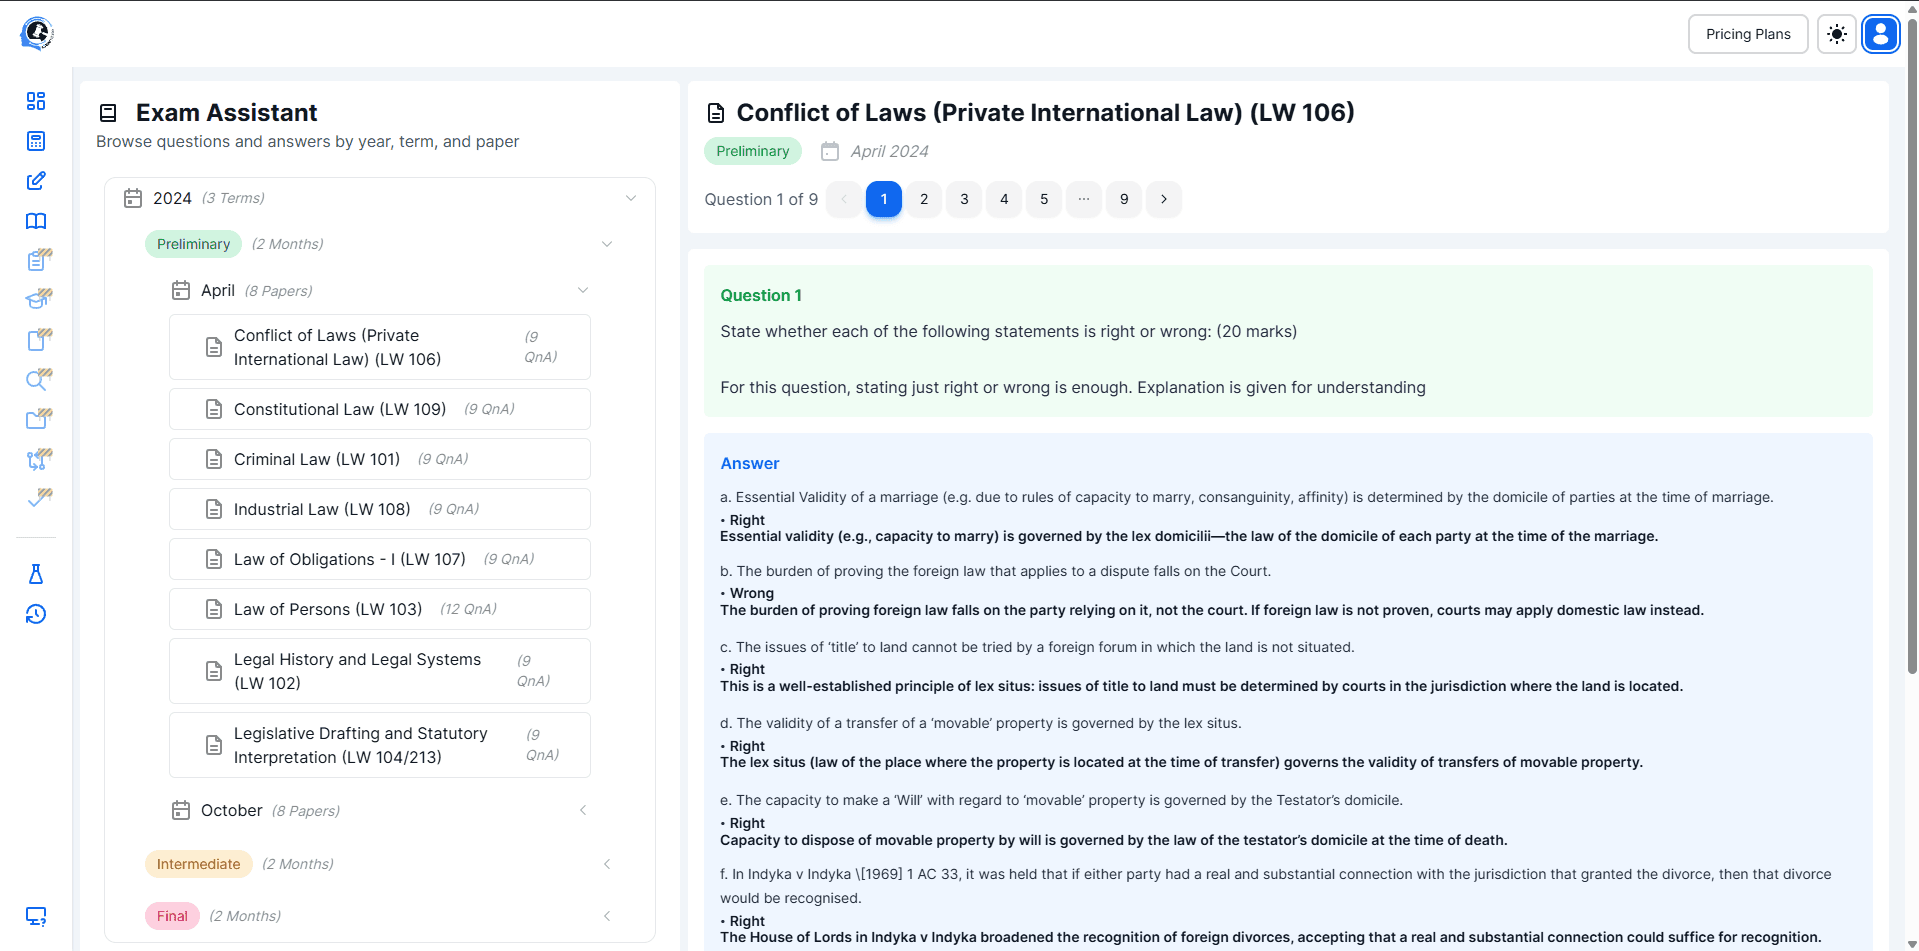This screenshot has width=1919, height=951.
Task: Click the 'Question 1' green heading
Action: click(761, 295)
